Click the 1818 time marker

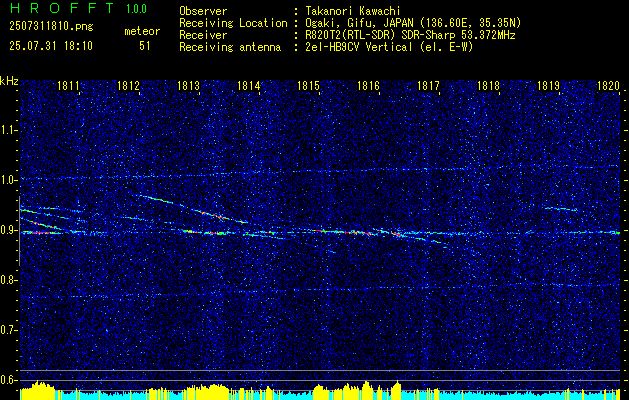pos(488,86)
